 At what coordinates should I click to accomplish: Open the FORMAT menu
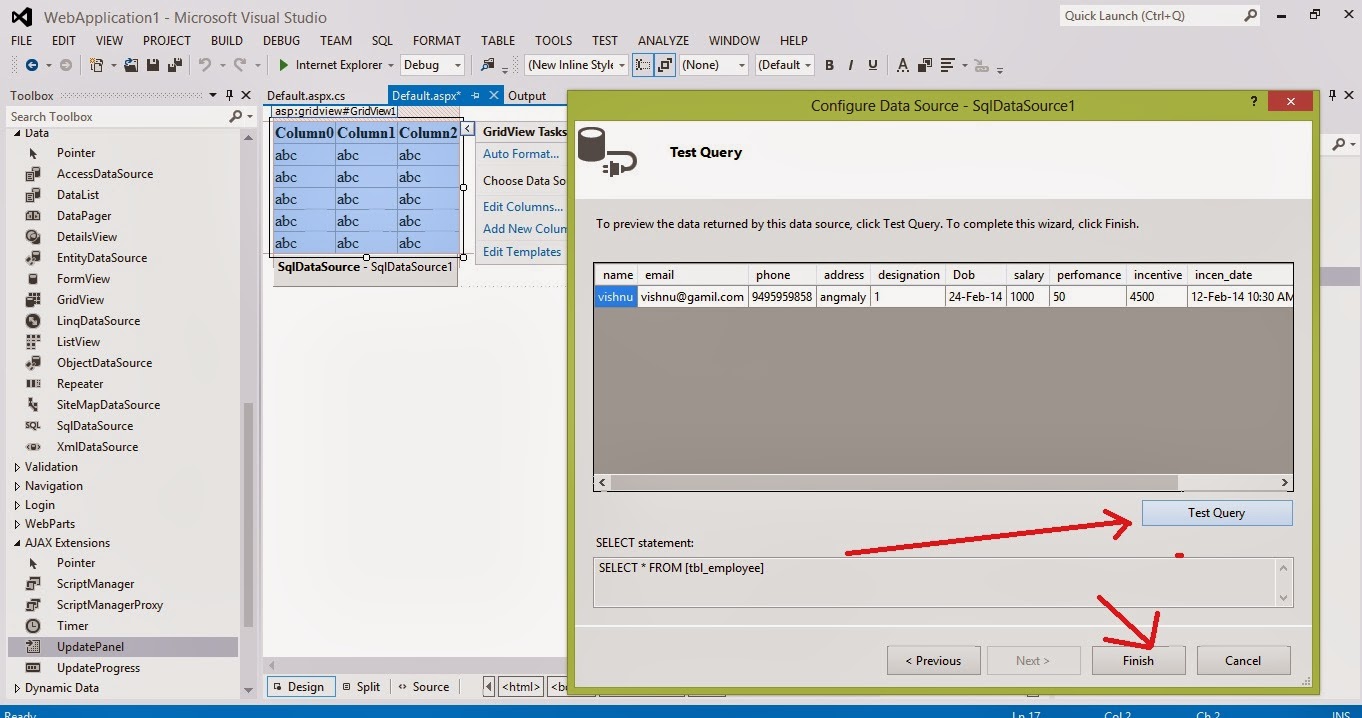tap(437, 40)
